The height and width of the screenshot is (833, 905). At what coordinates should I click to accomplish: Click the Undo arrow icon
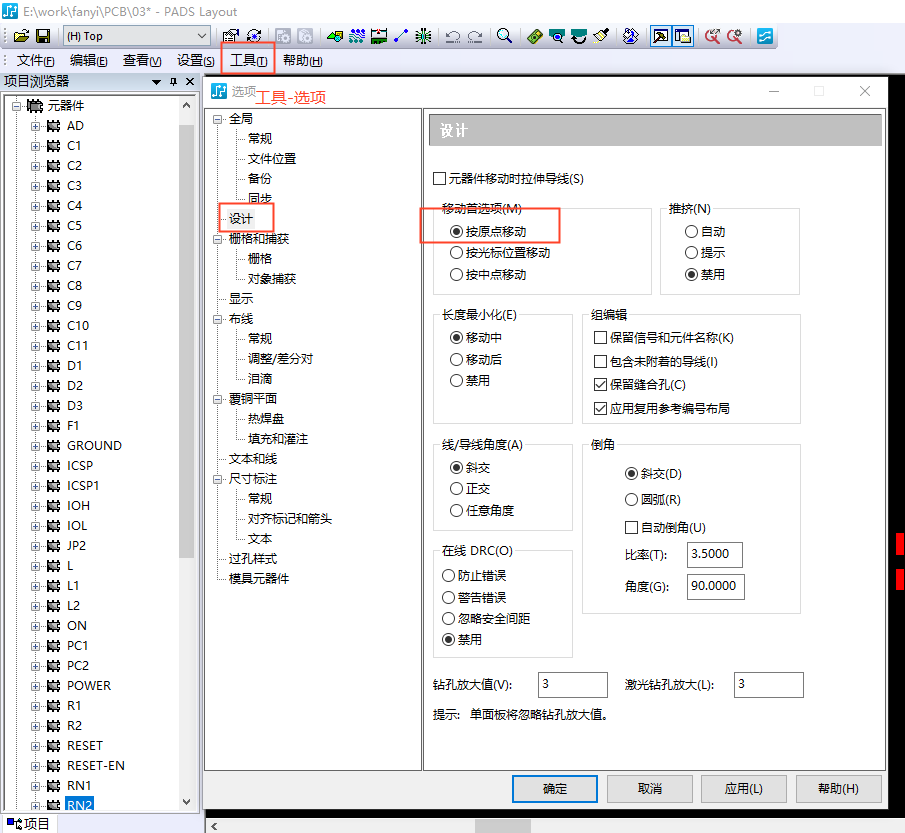[452, 35]
